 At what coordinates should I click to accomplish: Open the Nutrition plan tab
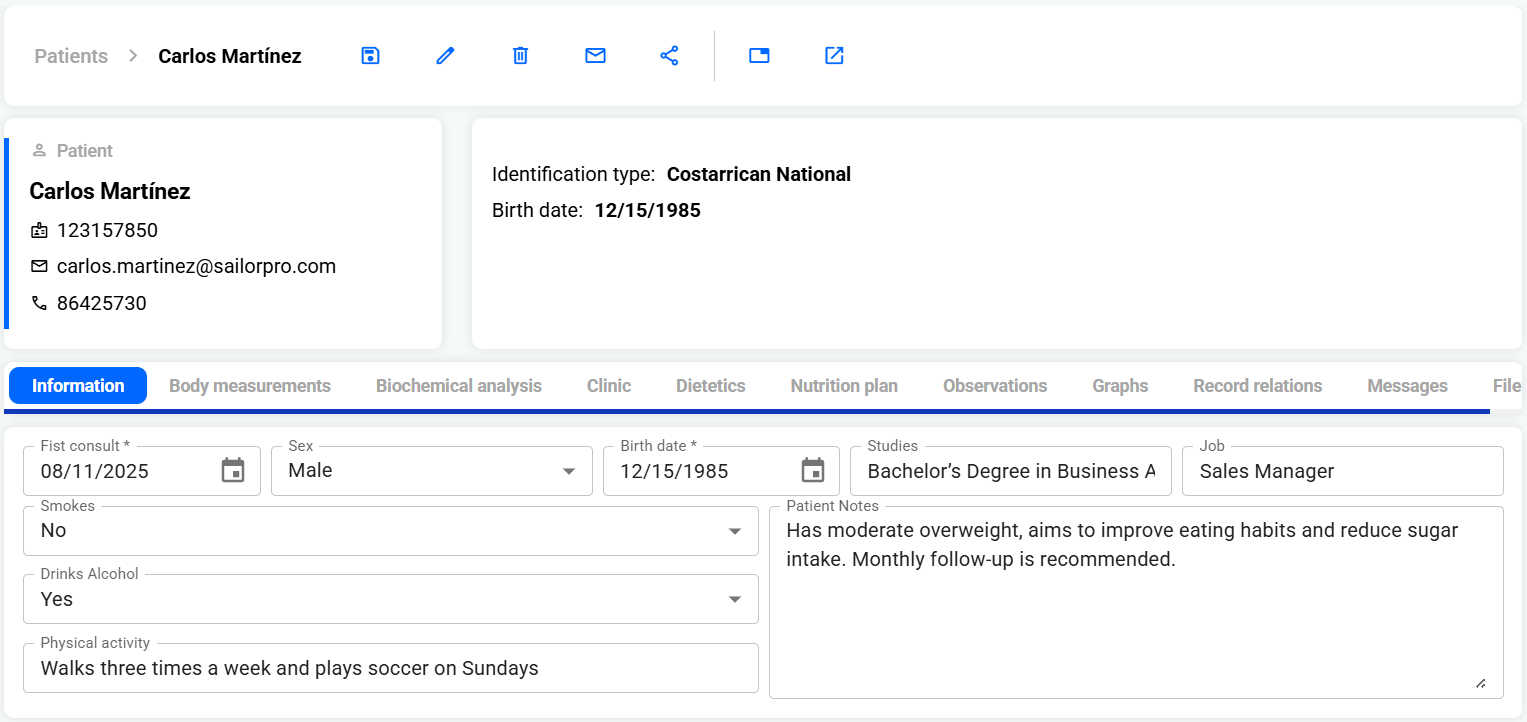844,386
